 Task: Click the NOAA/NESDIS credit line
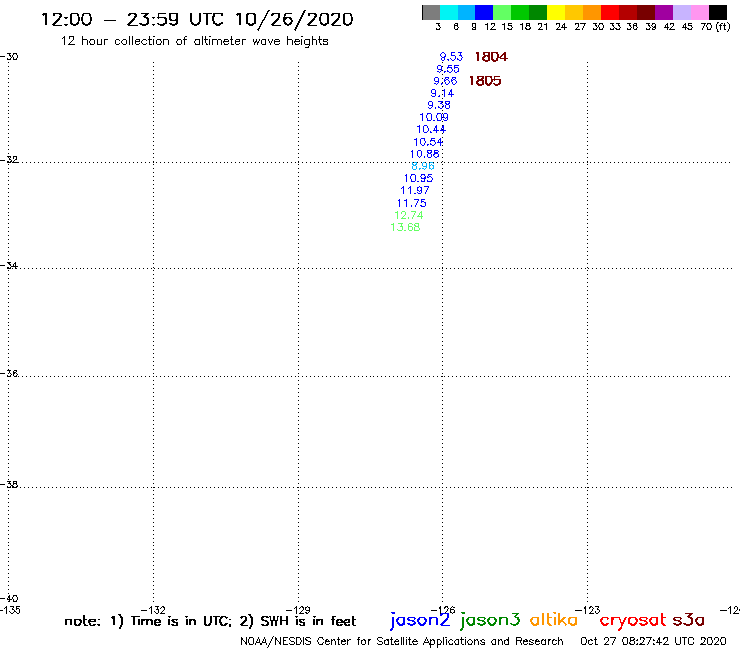(402, 642)
